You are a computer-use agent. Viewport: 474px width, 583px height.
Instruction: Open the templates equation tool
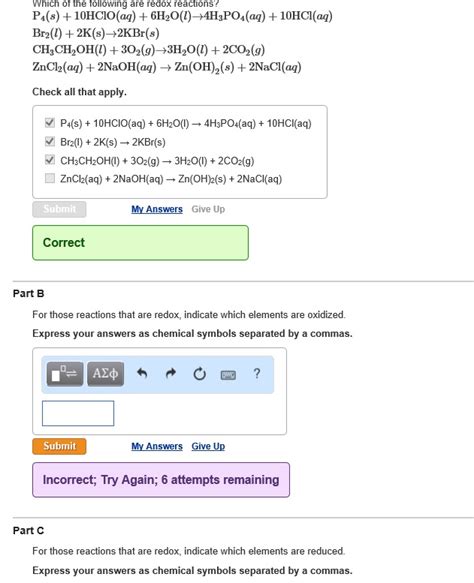65,374
